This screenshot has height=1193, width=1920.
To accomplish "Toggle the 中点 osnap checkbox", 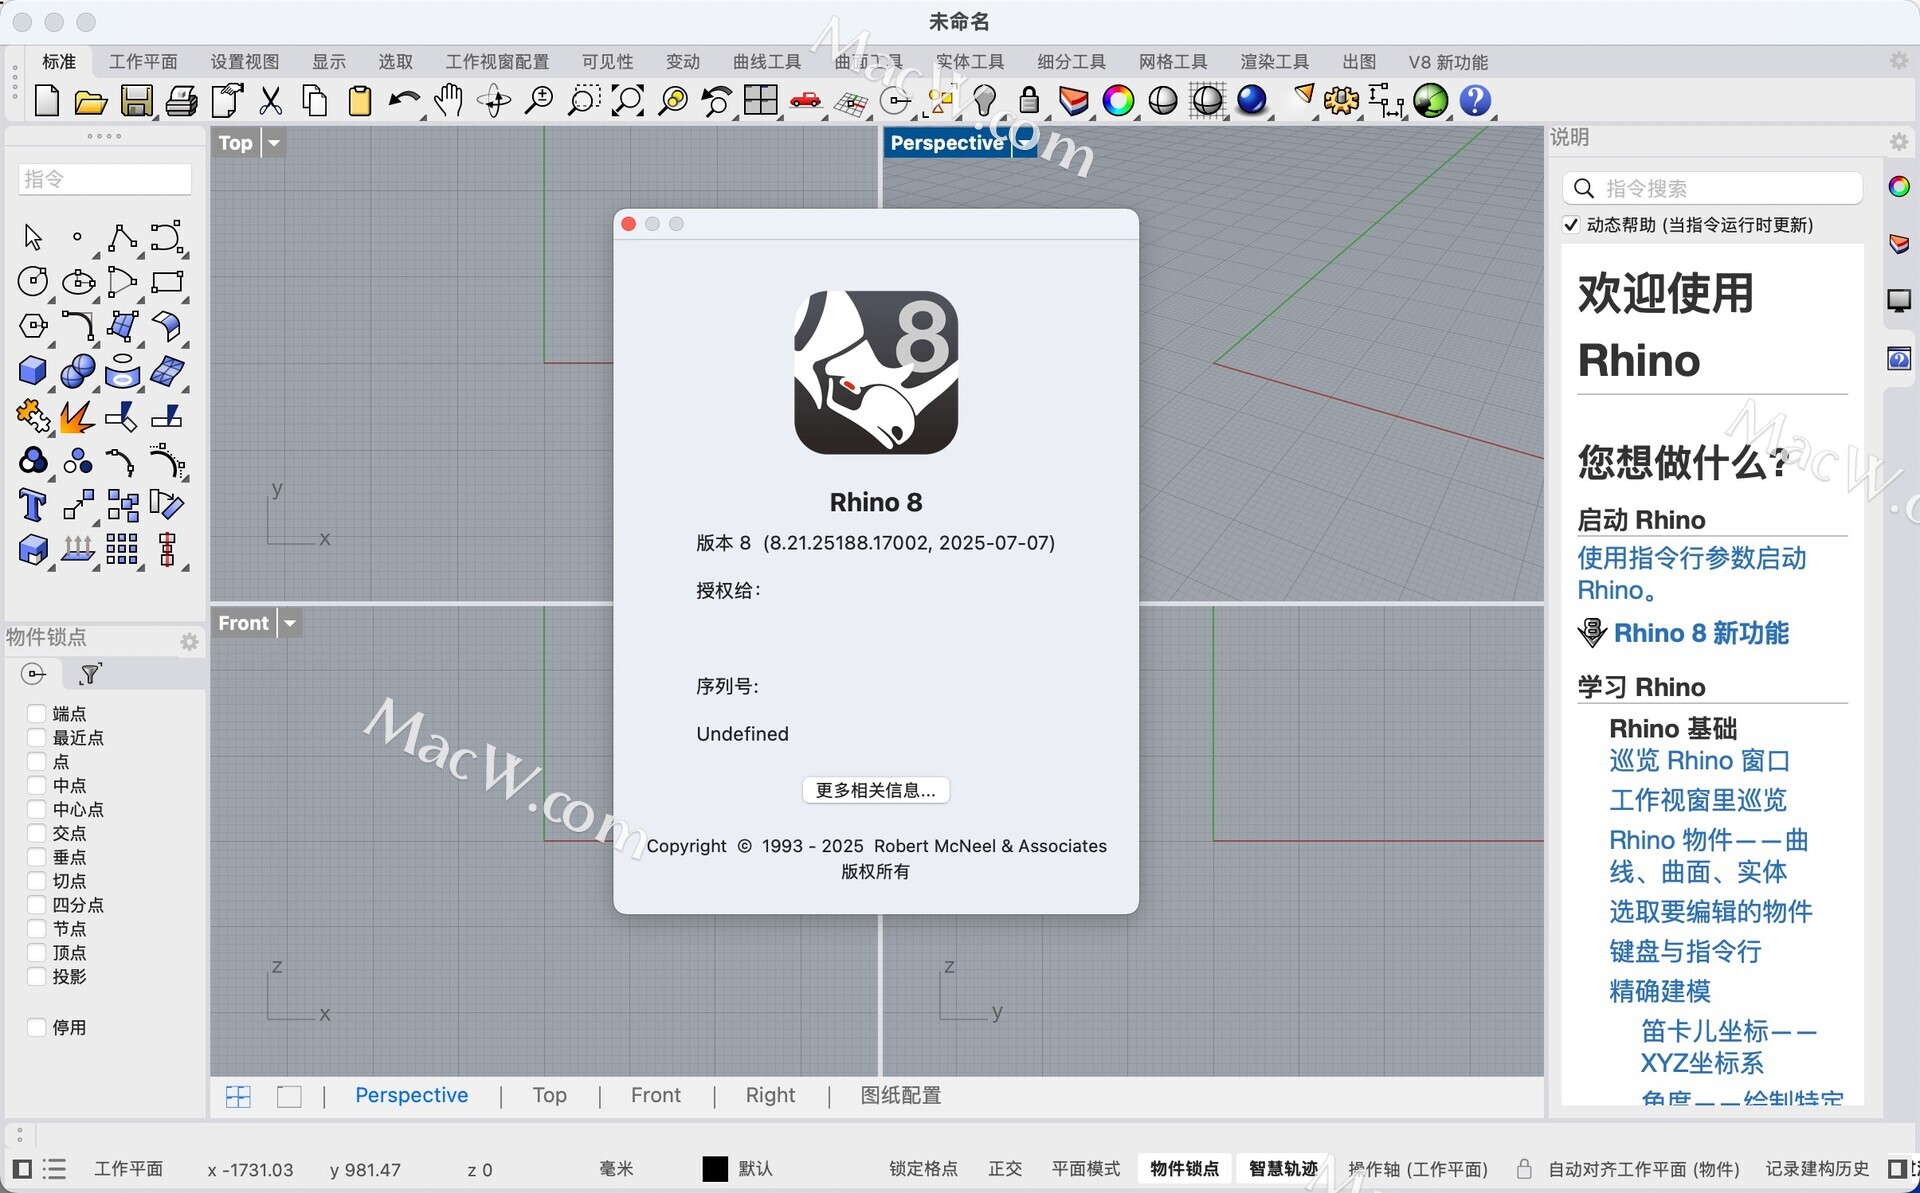I will tap(37, 785).
